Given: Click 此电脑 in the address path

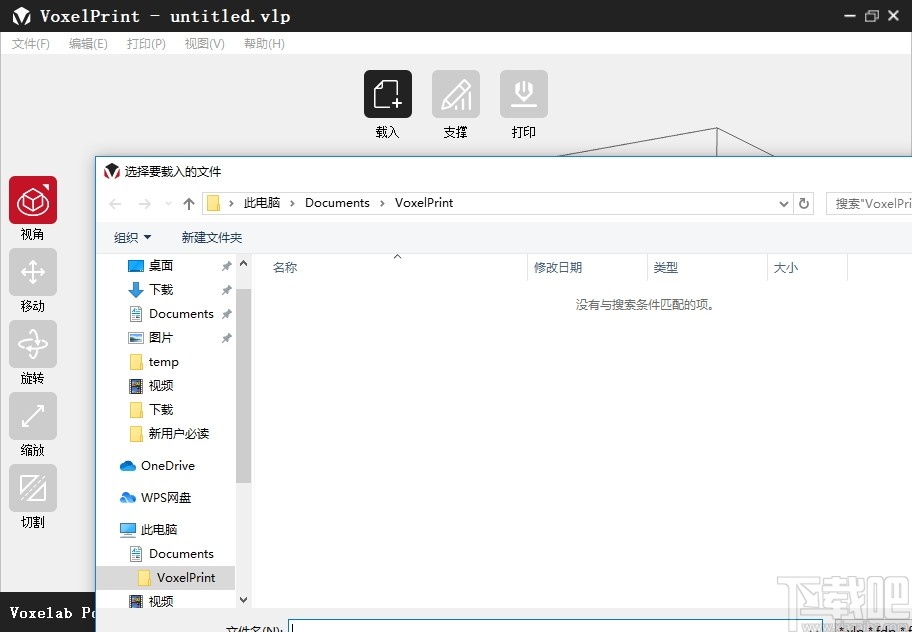Looking at the screenshot, I should (262, 203).
